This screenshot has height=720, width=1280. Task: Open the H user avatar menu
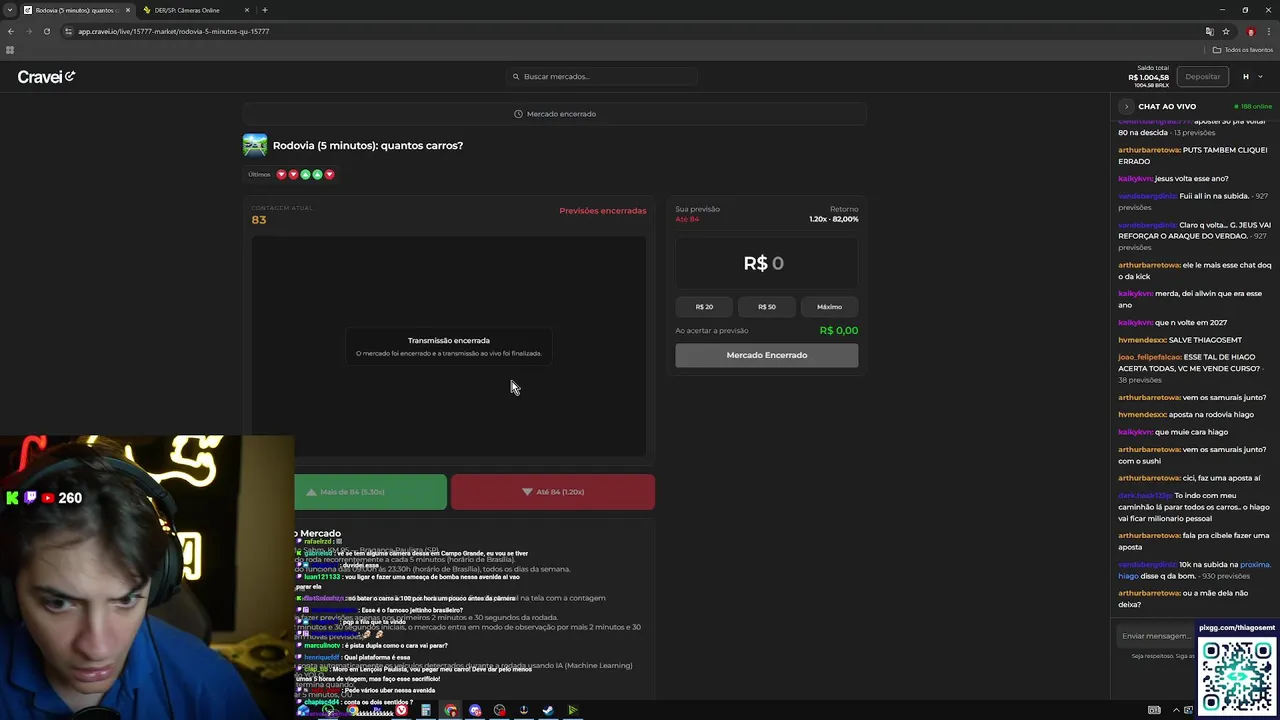[1246, 77]
